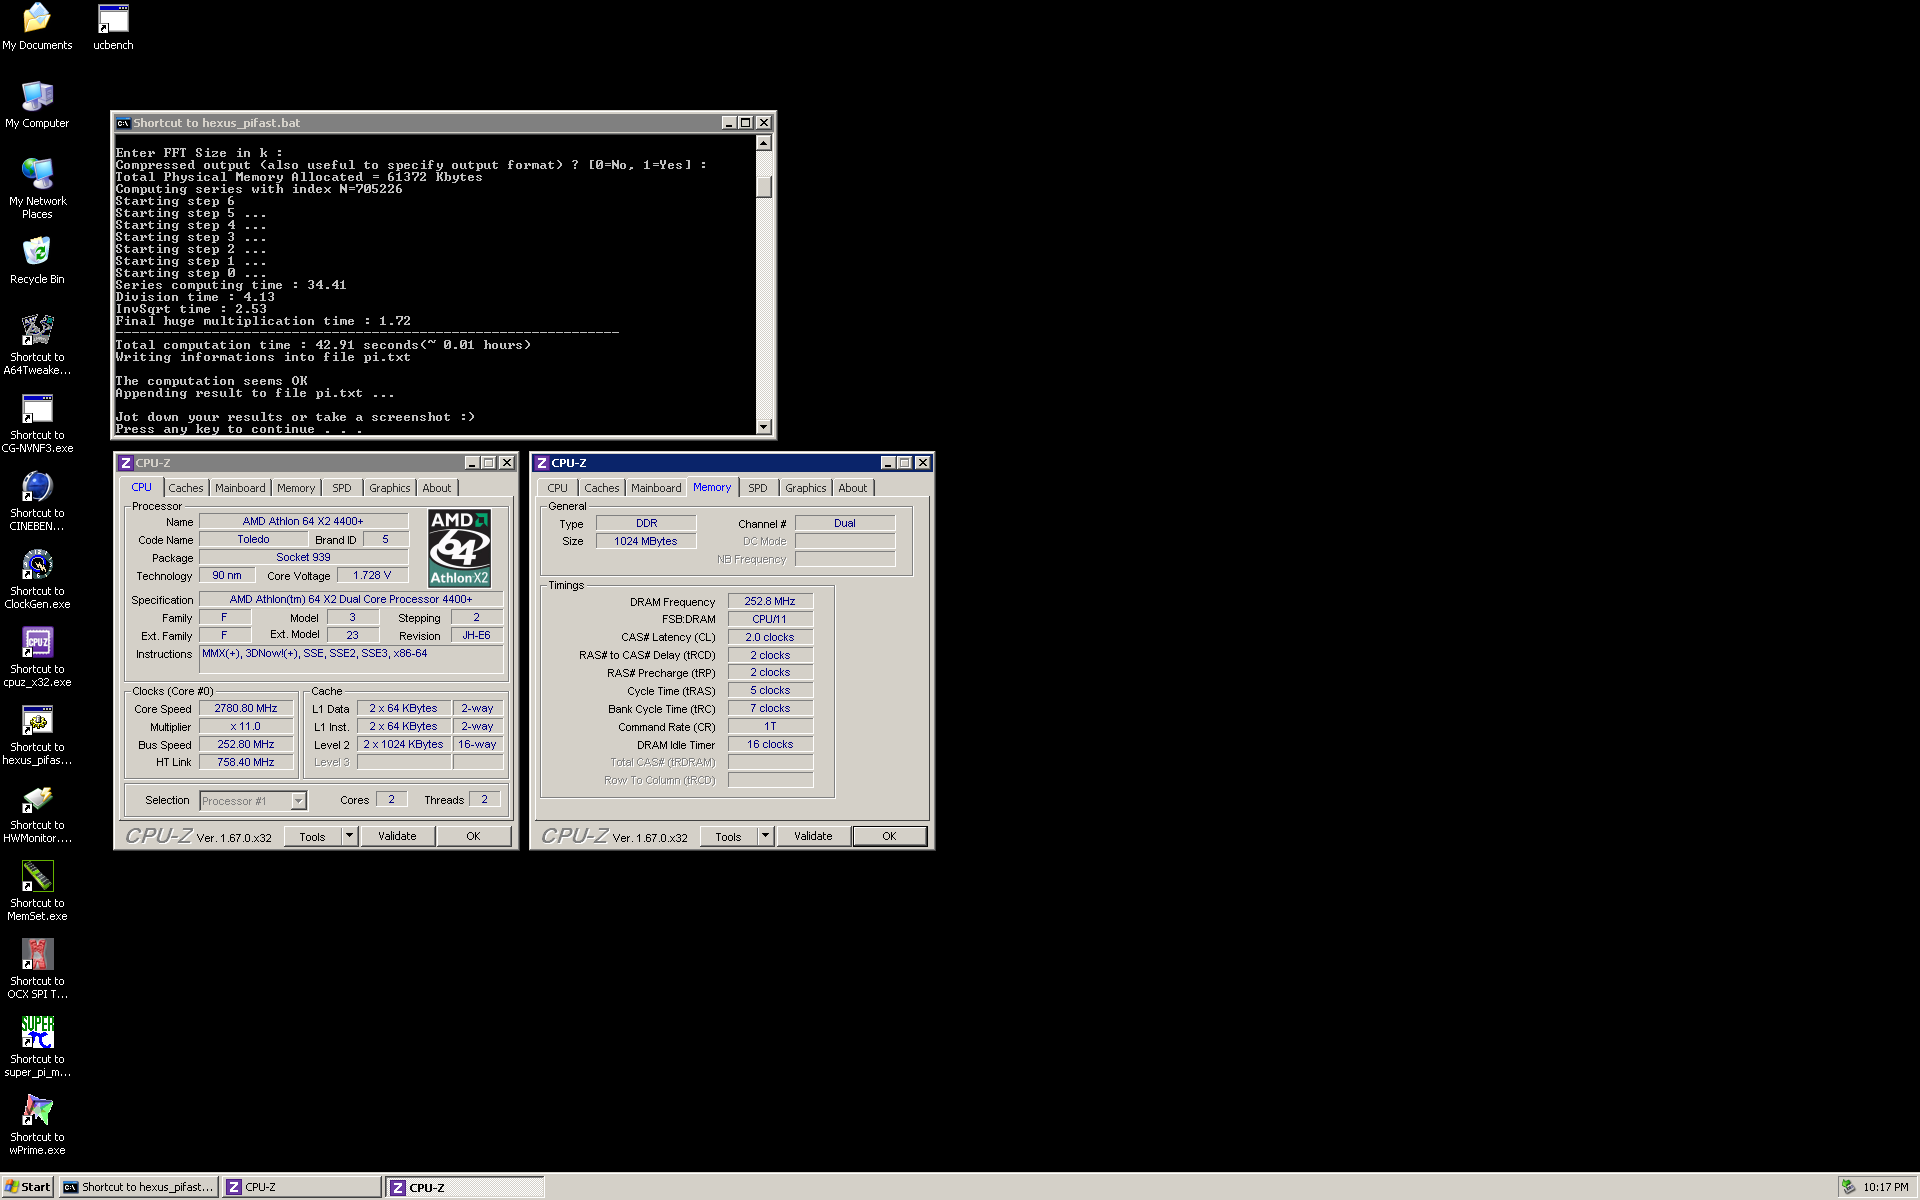Screen dimensions: 1920x1200
Task: Open SPD tab in right CPU-Z window
Action: pos(758,488)
